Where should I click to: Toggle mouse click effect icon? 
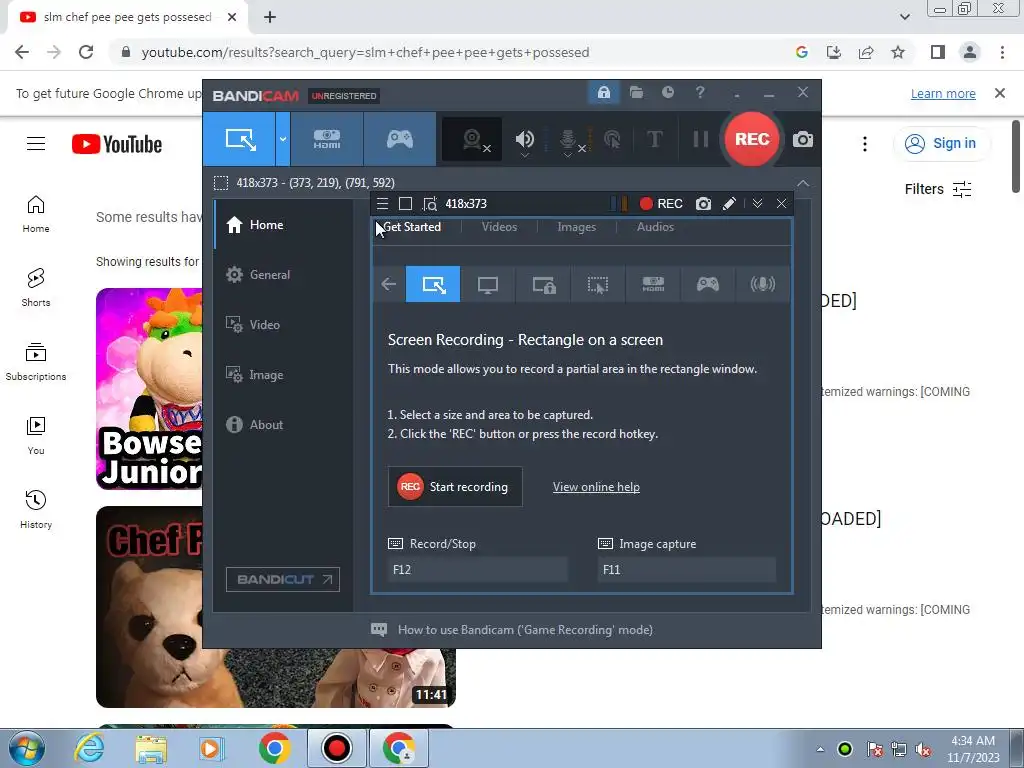(x=612, y=139)
